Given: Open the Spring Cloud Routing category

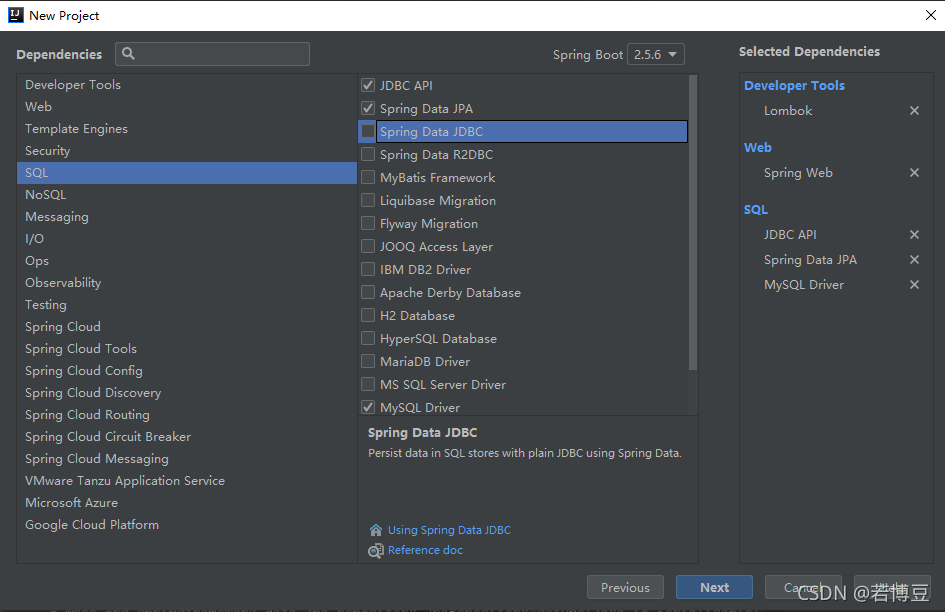Looking at the screenshot, I should tap(187, 415).
